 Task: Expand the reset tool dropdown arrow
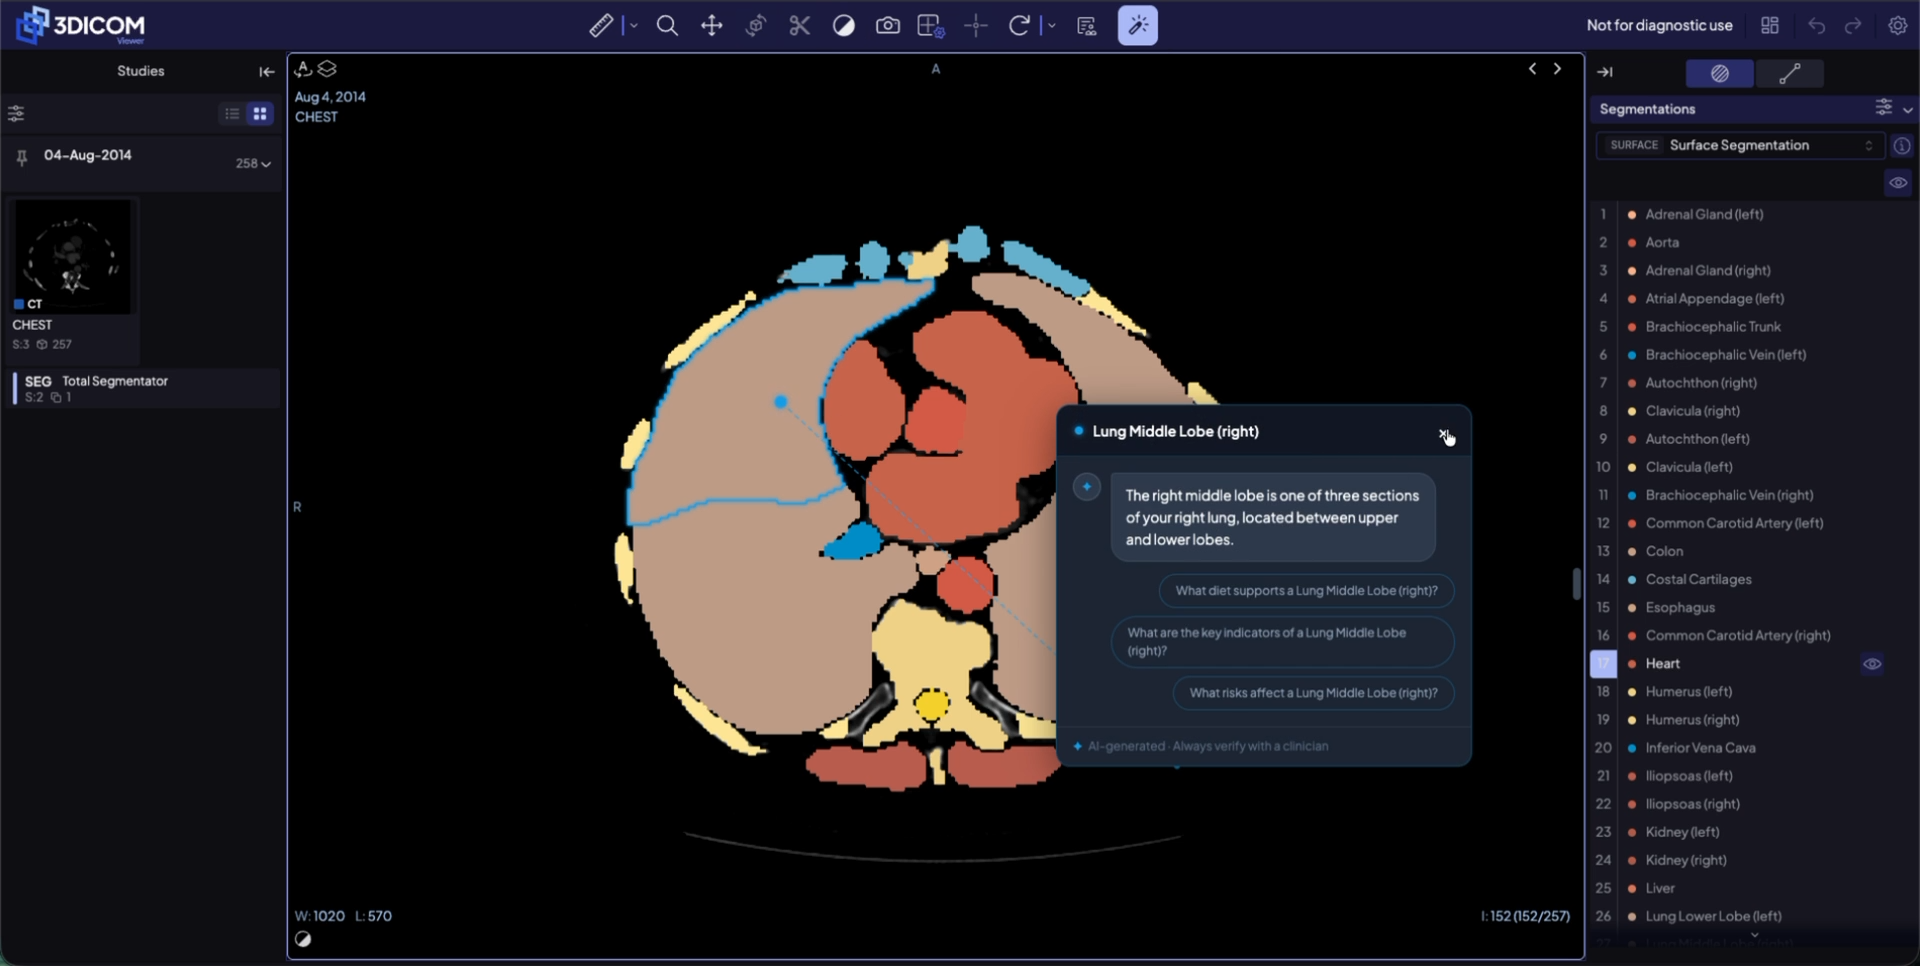pos(1051,26)
